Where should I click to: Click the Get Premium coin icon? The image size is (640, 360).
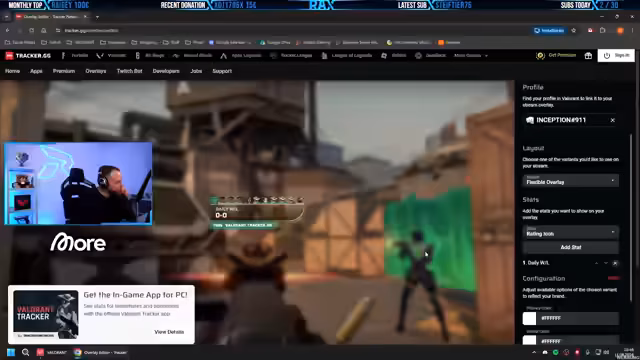pos(540,56)
